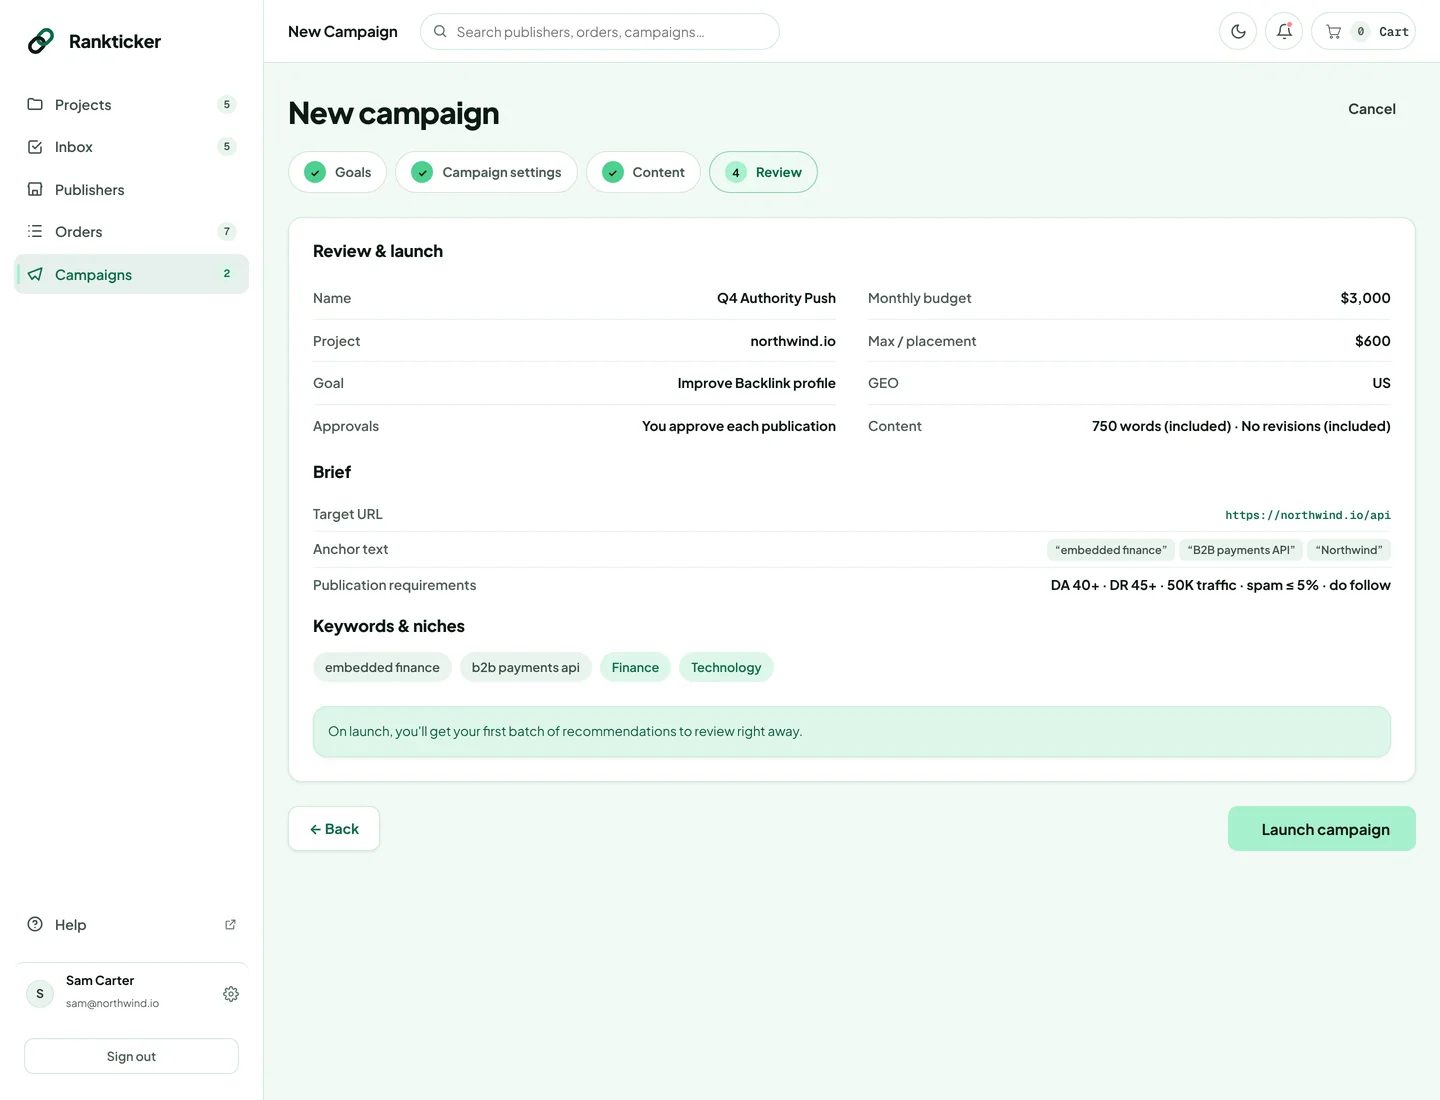Open Orders in the sidebar
This screenshot has height=1100, width=1440.
pos(131,232)
